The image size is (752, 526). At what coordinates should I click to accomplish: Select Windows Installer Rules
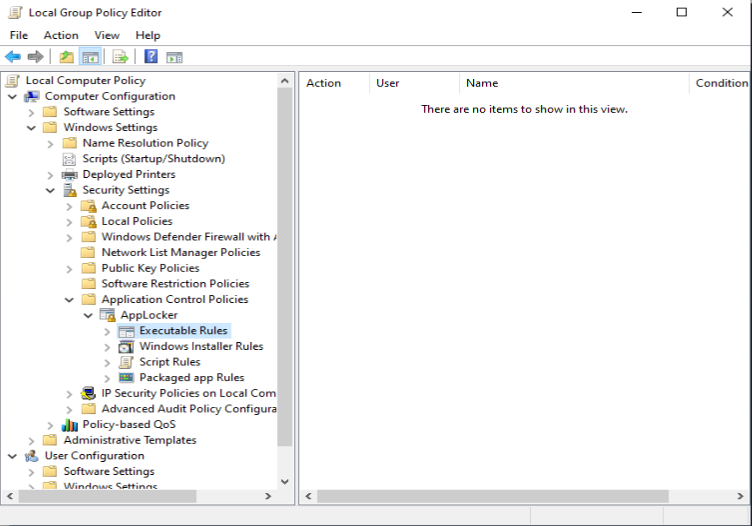click(201, 346)
